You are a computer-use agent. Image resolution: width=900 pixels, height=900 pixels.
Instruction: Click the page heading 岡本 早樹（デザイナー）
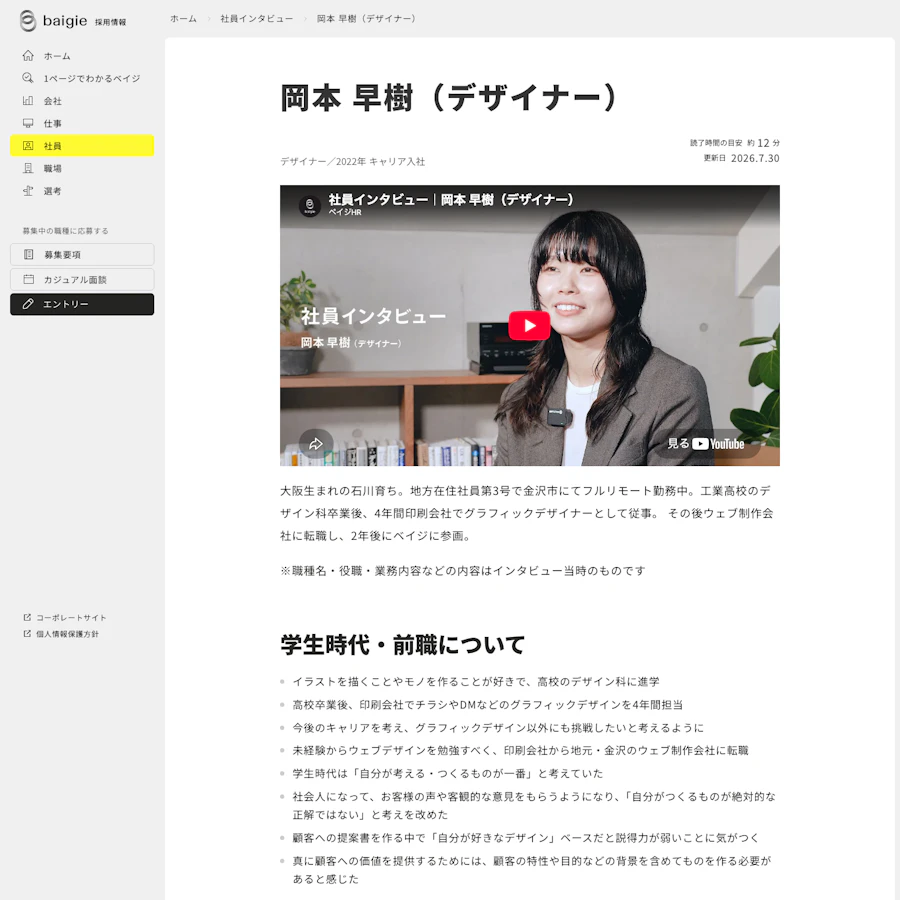[449, 97]
